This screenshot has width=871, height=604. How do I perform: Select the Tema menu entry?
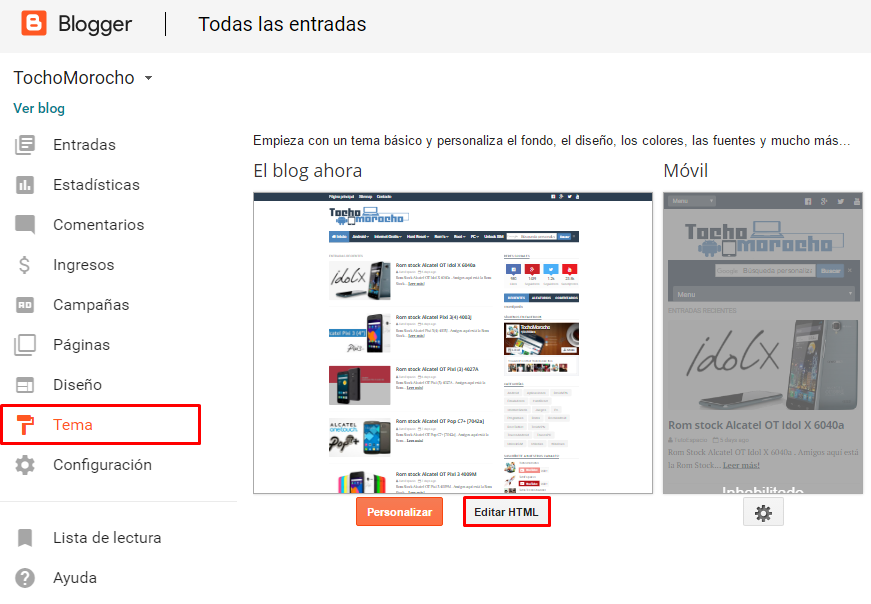coord(73,425)
